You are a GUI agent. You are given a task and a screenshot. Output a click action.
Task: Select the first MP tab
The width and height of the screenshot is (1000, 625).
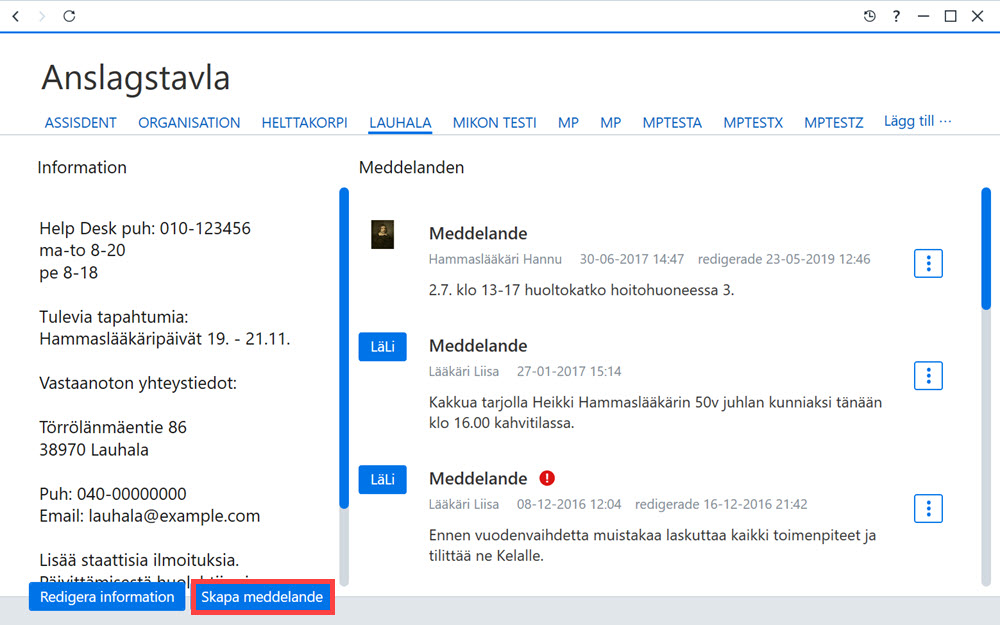[x=568, y=122]
